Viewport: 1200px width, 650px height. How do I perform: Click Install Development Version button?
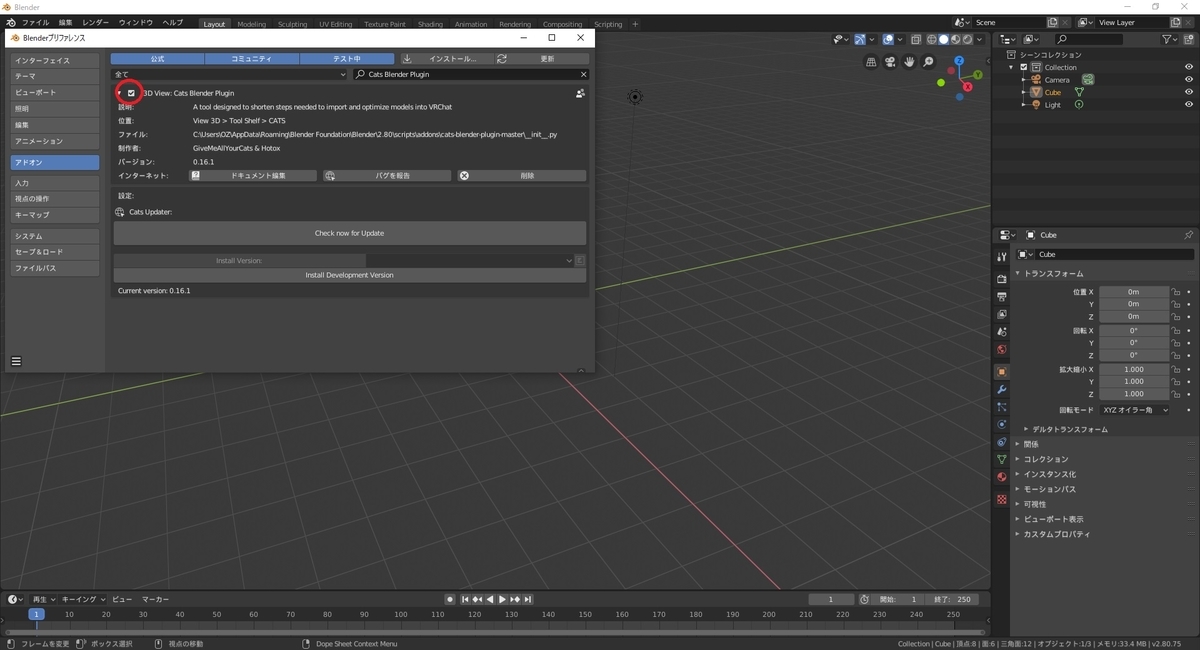(x=349, y=275)
